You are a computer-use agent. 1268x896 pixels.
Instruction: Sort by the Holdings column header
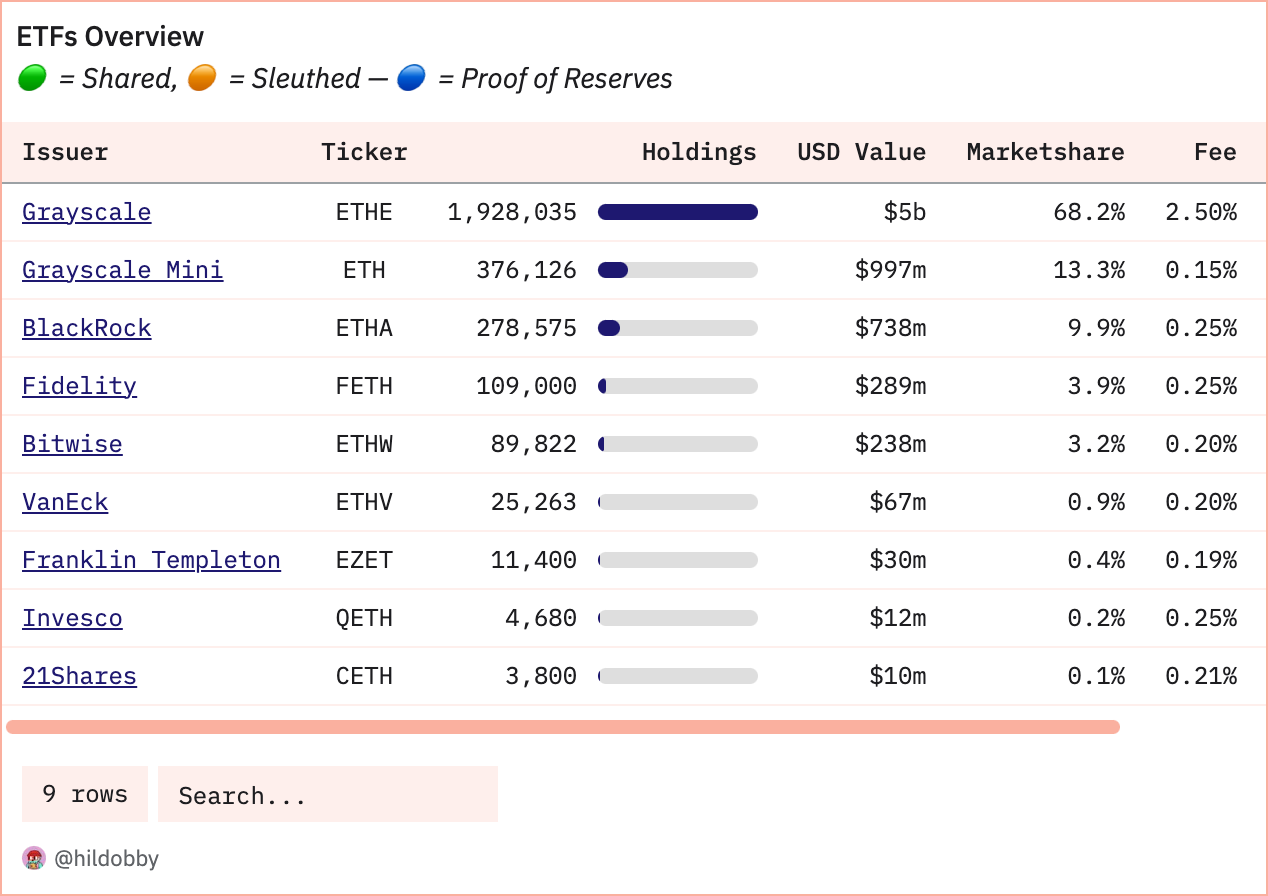(699, 152)
